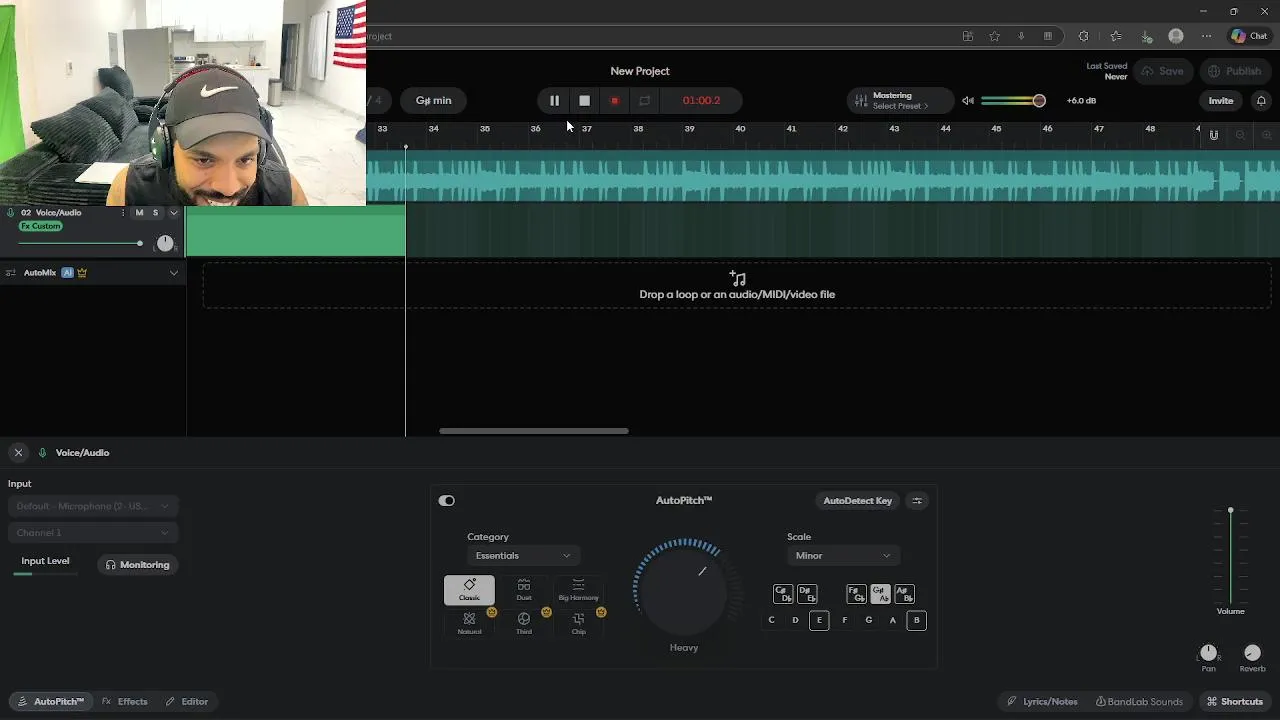Open the G# min key selector
This screenshot has width=1280, height=720.
pos(434,100)
